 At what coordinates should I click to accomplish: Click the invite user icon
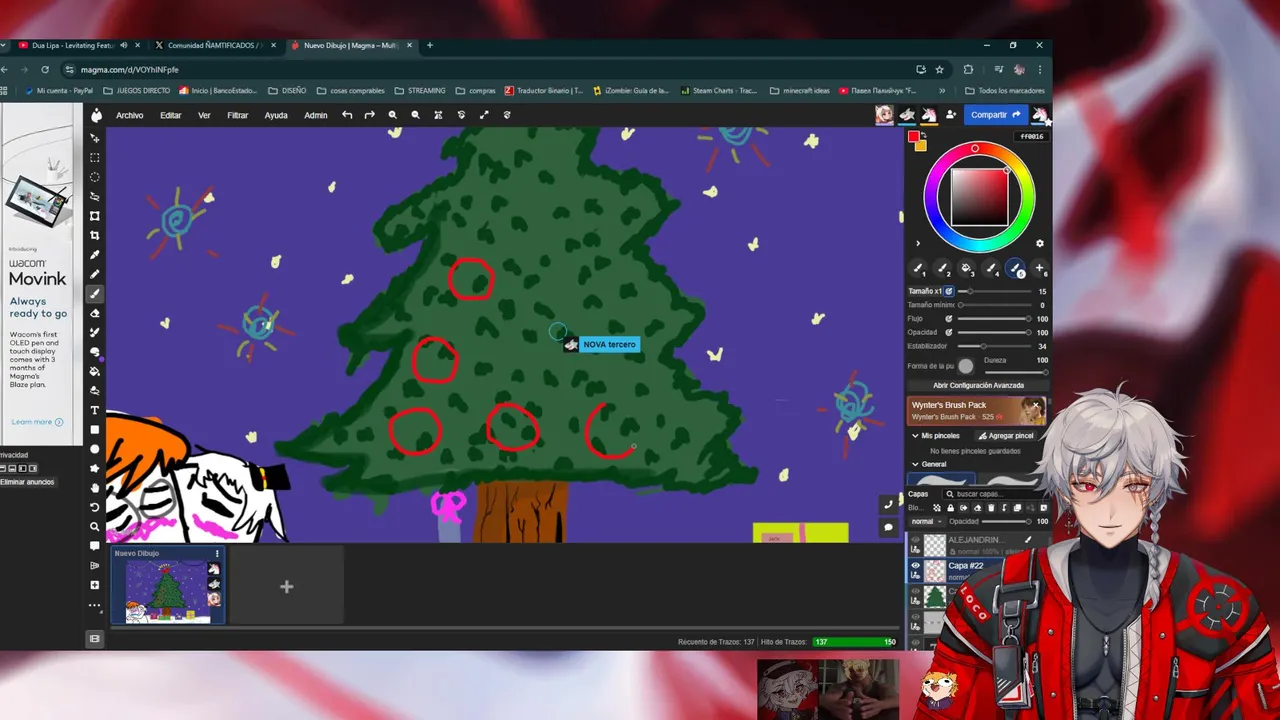[x=951, y=115]
